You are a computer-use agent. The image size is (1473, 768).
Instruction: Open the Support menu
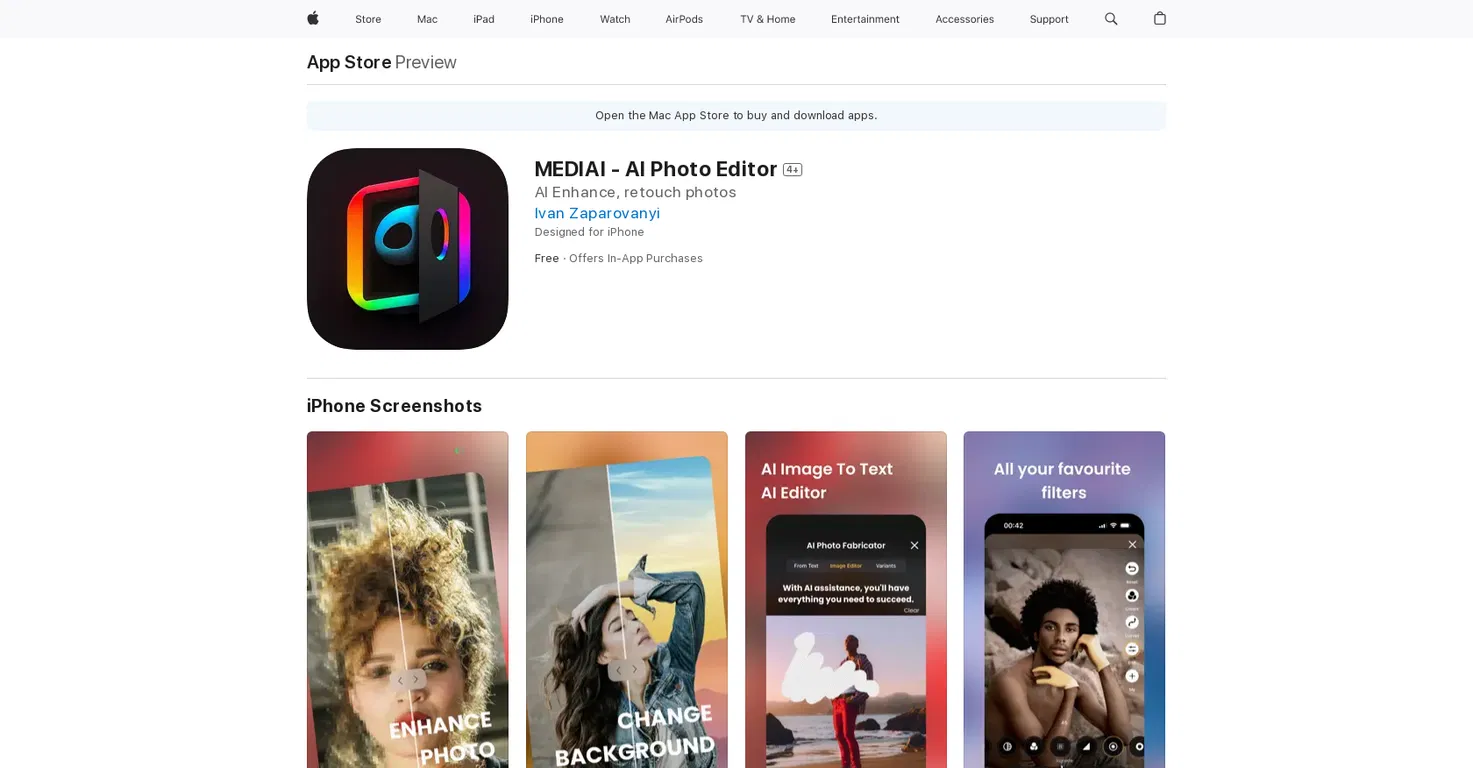(x=1049, y=19)
